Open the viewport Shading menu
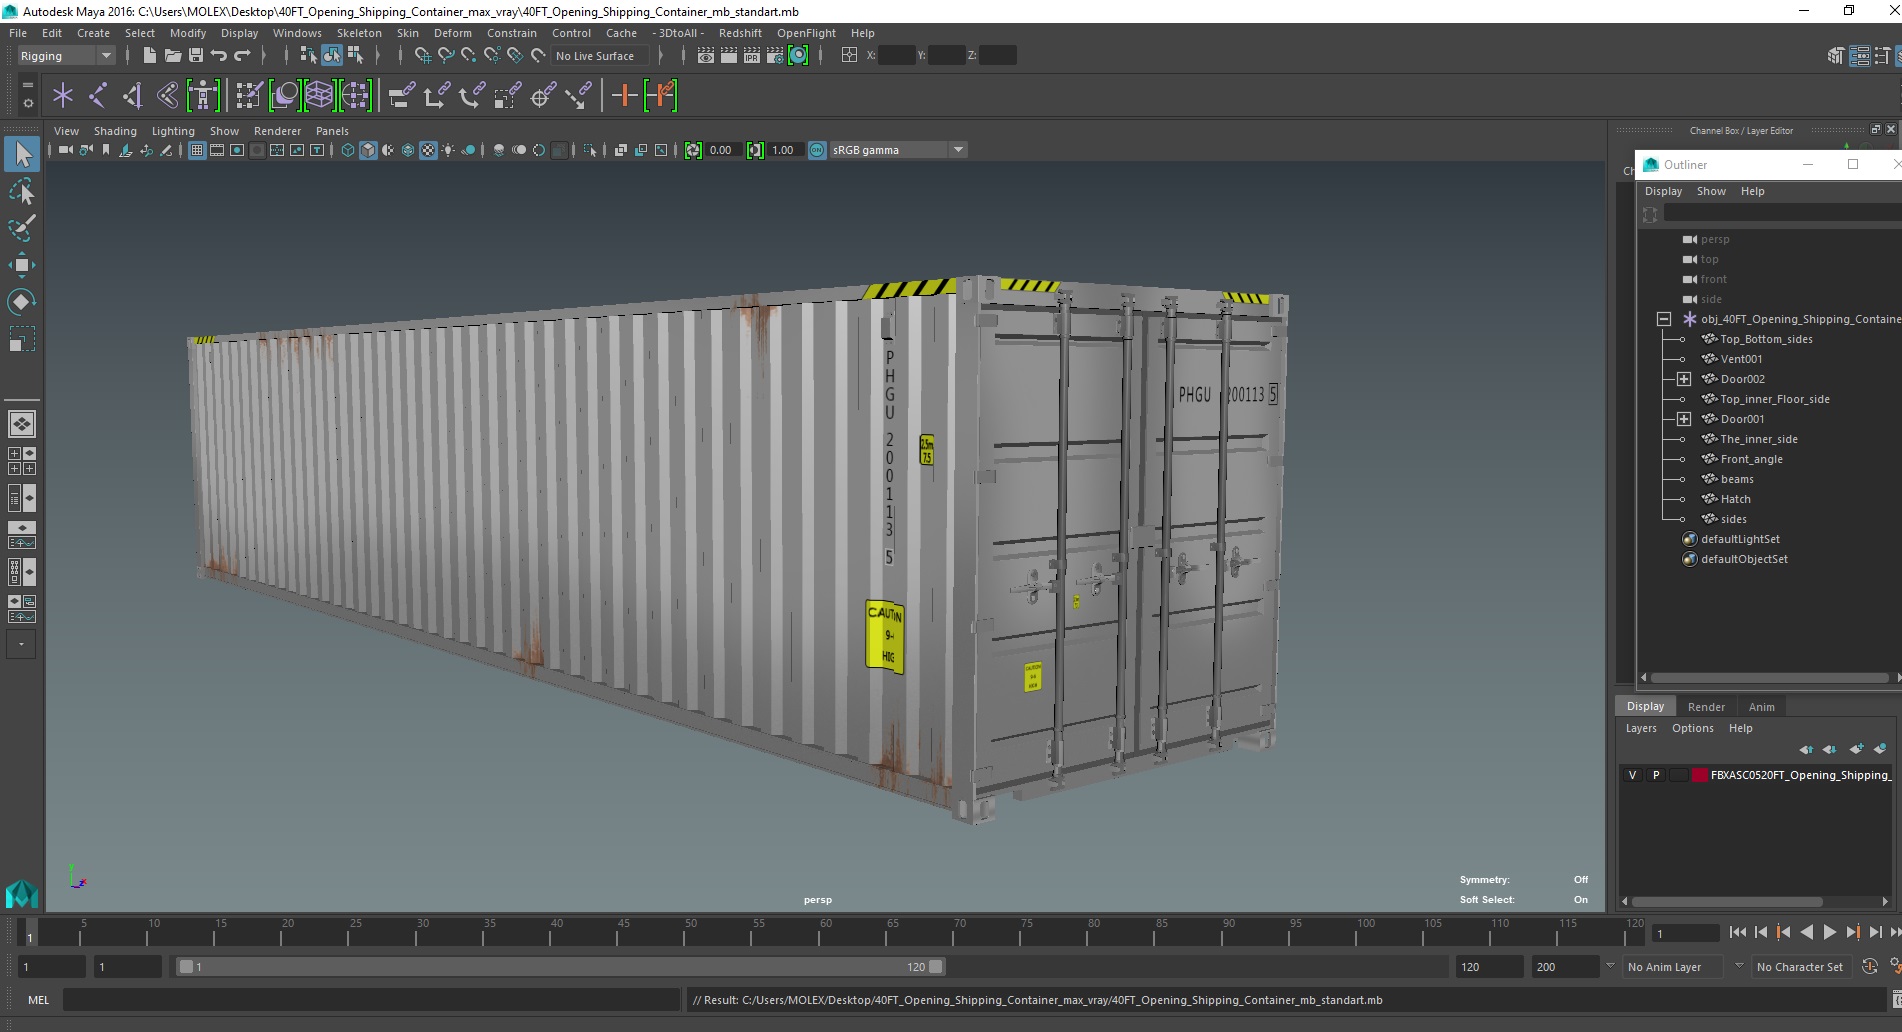The width and height of the screenshot is (1902, 1032). click(115, 131)
